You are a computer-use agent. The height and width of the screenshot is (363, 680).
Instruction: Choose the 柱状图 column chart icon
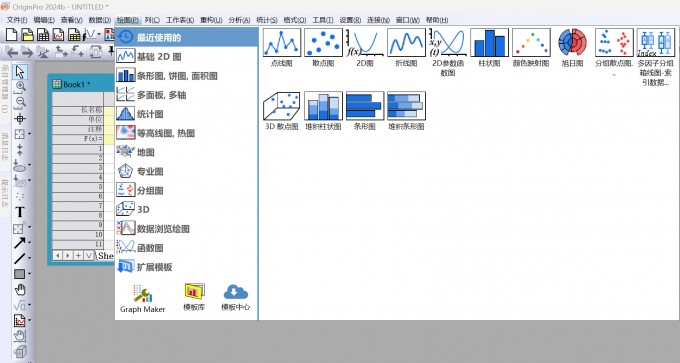tap(489, 43)
